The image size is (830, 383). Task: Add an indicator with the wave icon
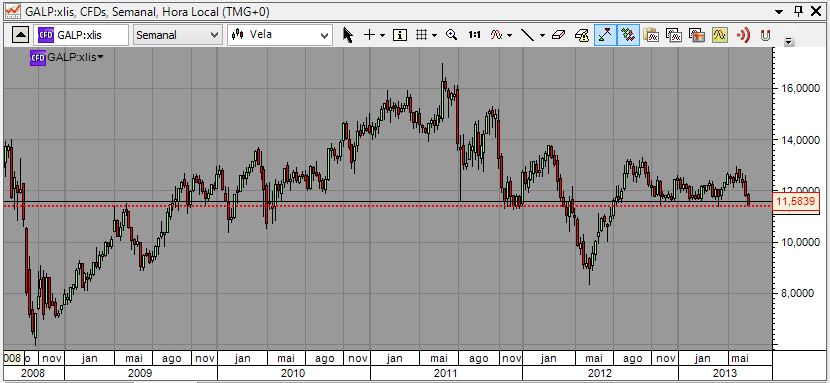click(497, 35)
